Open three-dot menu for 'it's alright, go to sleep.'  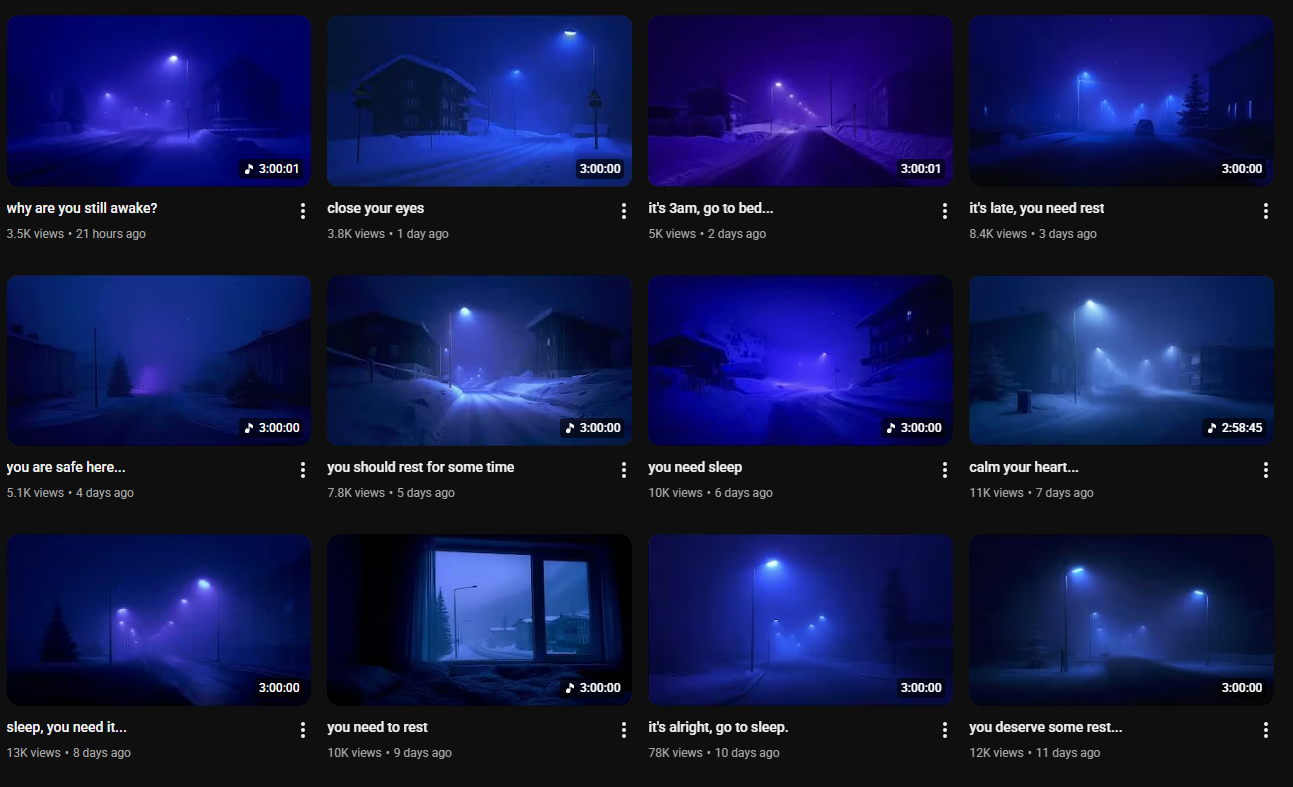945,730
